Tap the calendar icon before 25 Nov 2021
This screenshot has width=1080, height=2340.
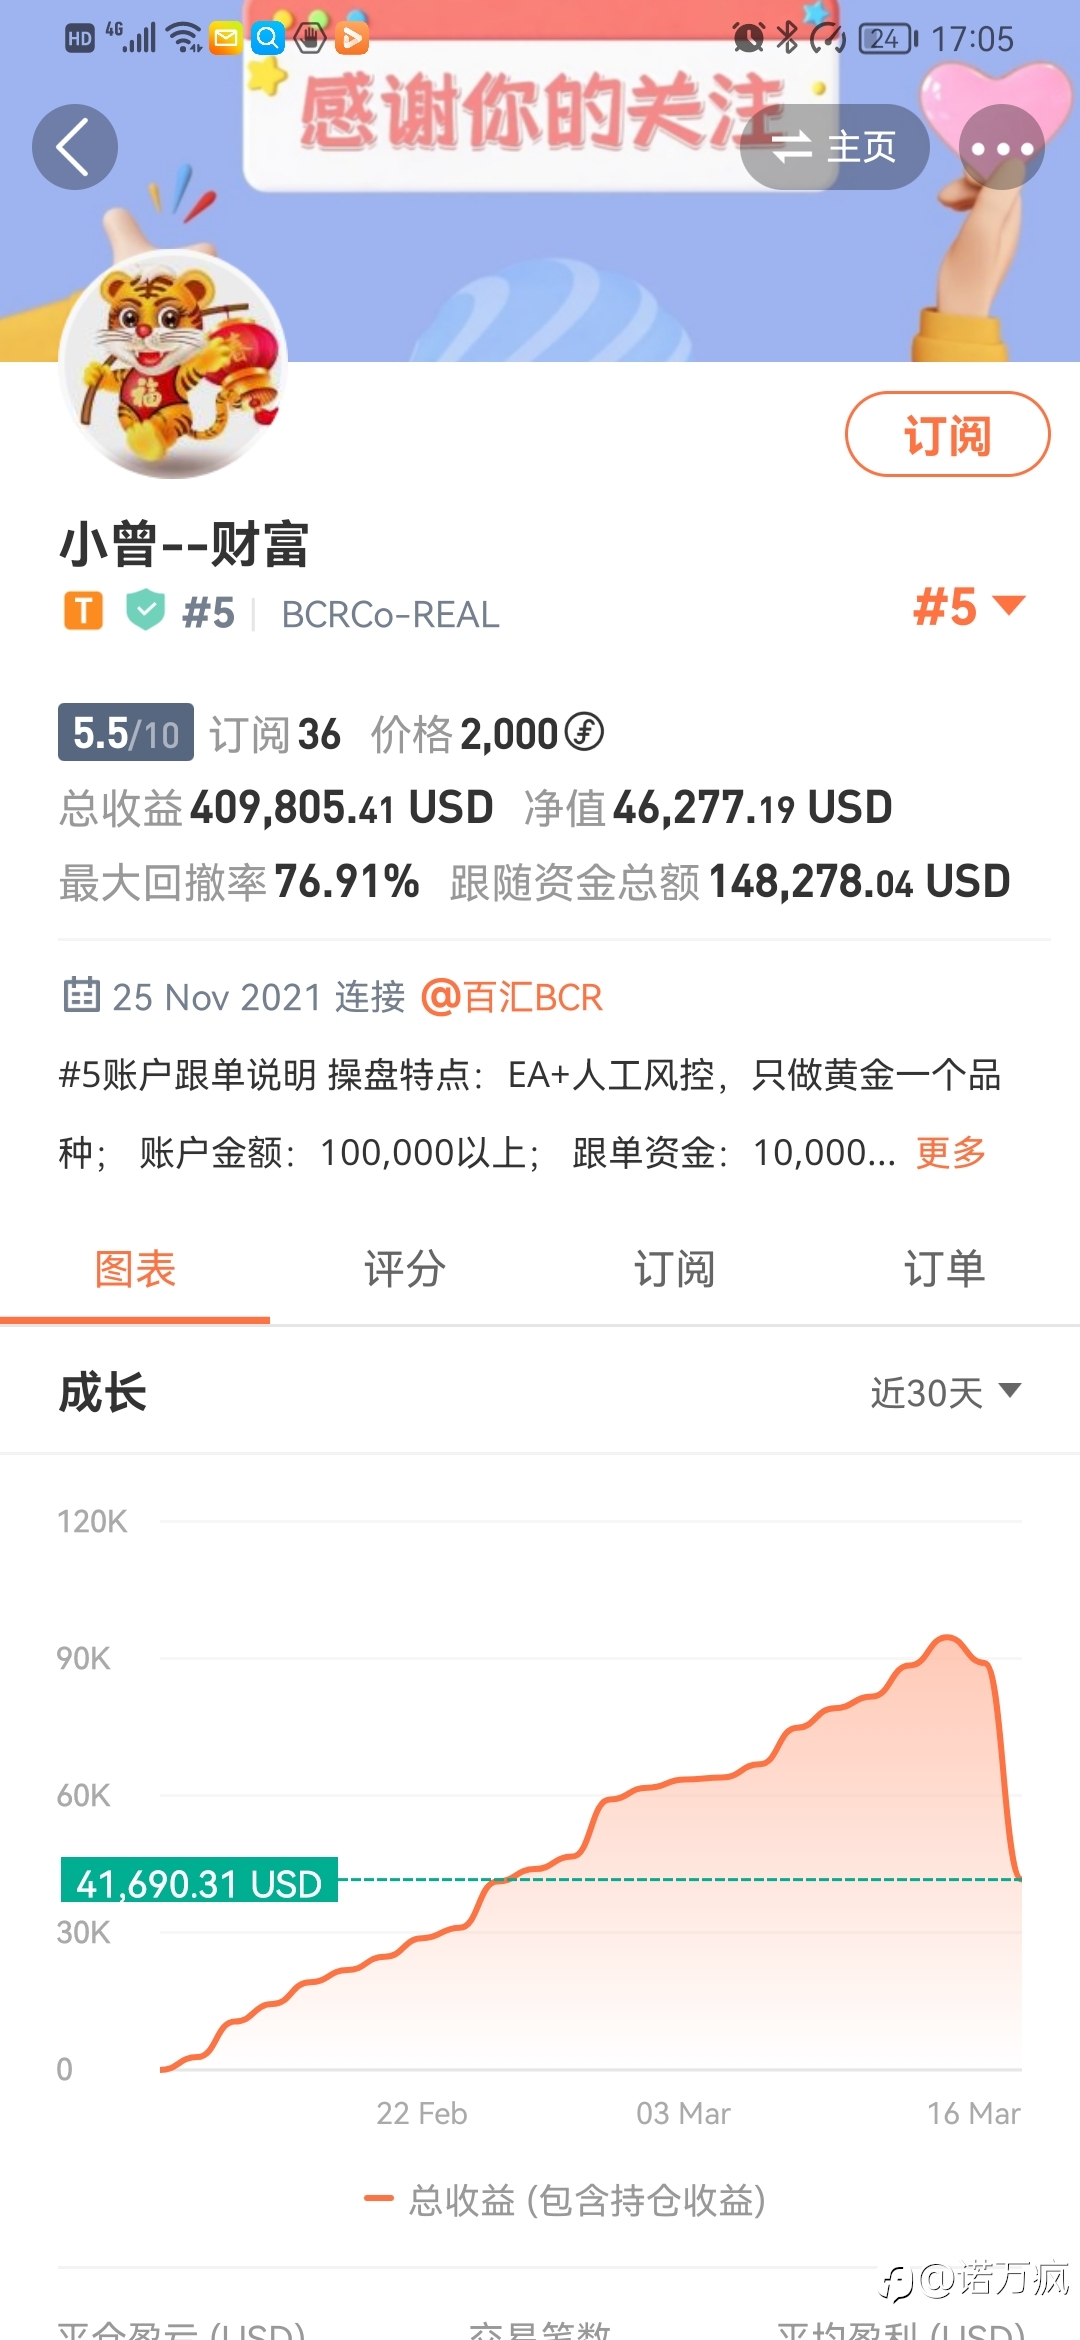tap(82, 995)
